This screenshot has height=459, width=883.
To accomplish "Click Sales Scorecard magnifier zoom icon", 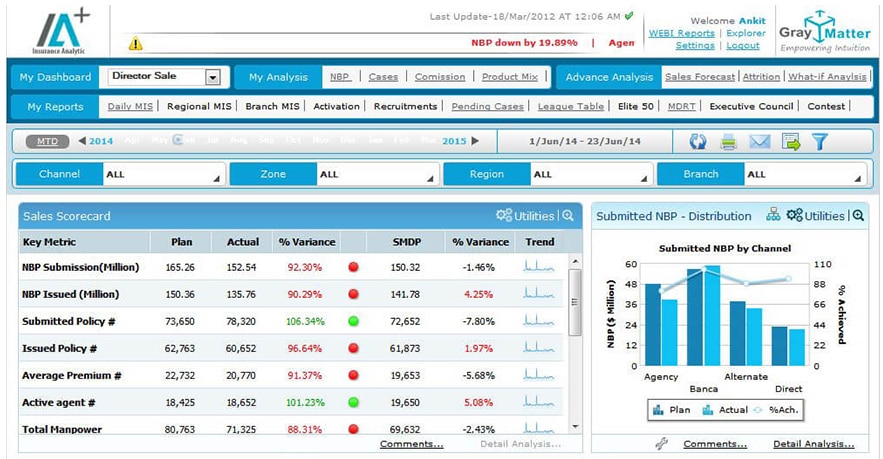I will pyautogui.click(x=568, y=216).
